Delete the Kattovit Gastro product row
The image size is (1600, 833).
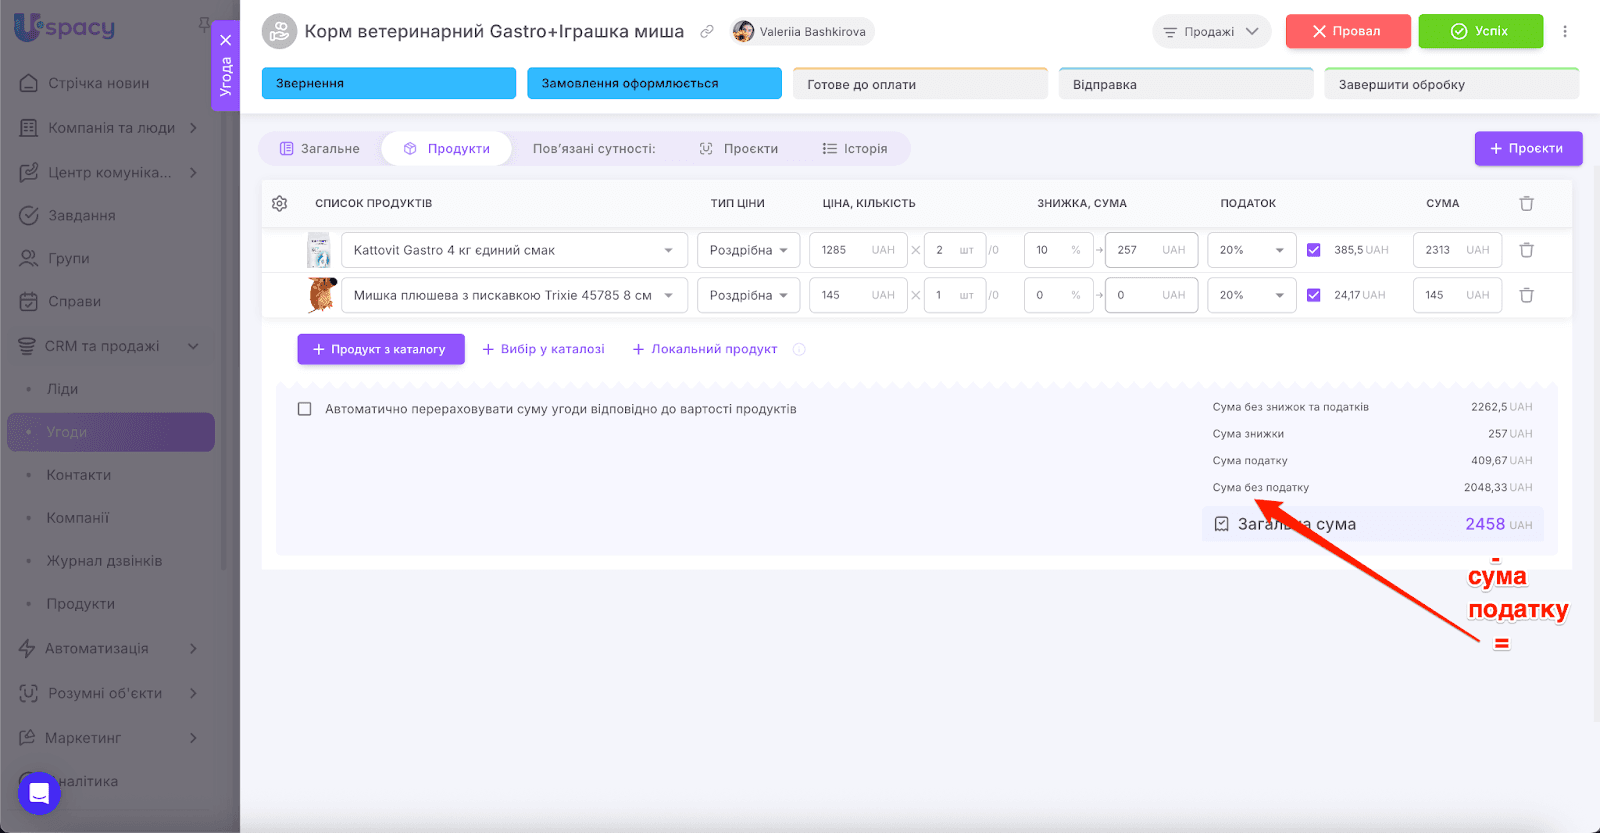tap(1526, 250)
